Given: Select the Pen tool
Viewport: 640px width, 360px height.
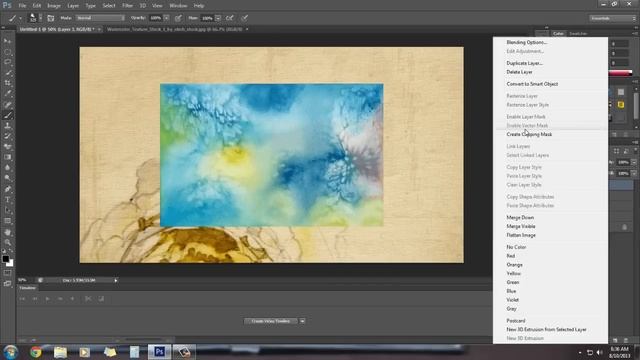Looking at the screenshot, I should [x=7, y=189].
